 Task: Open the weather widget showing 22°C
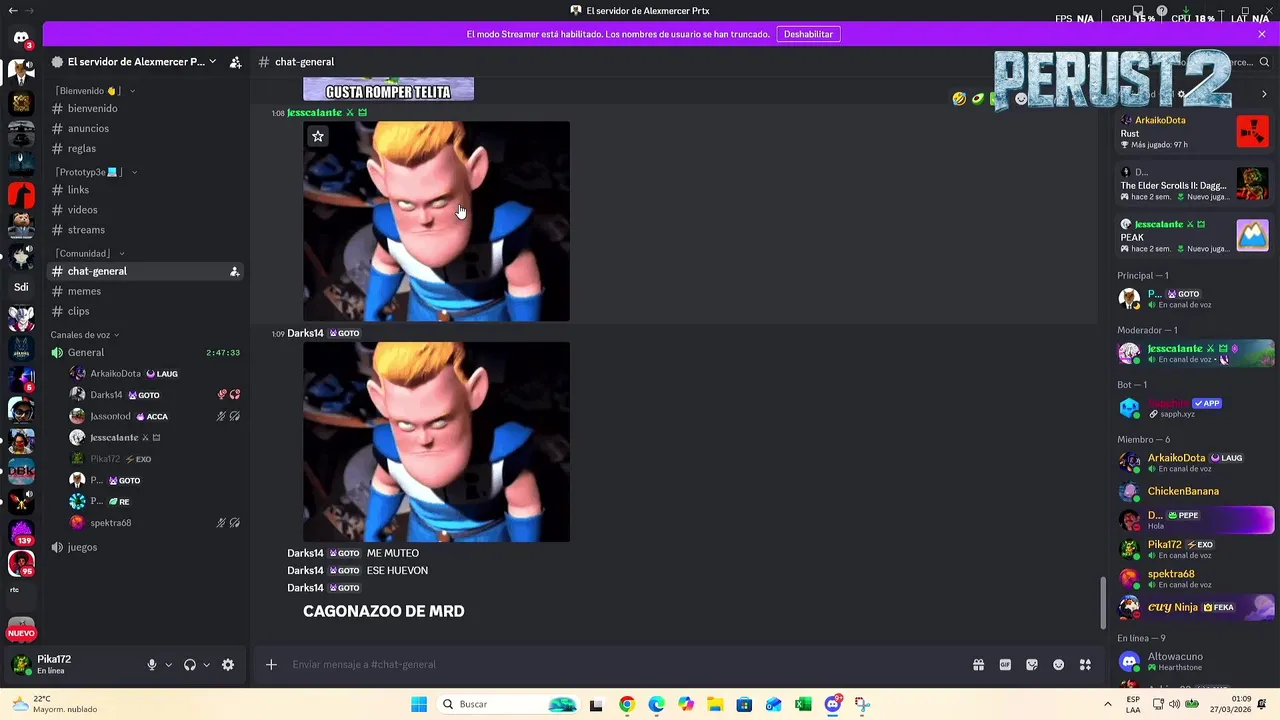coord(55,704)
